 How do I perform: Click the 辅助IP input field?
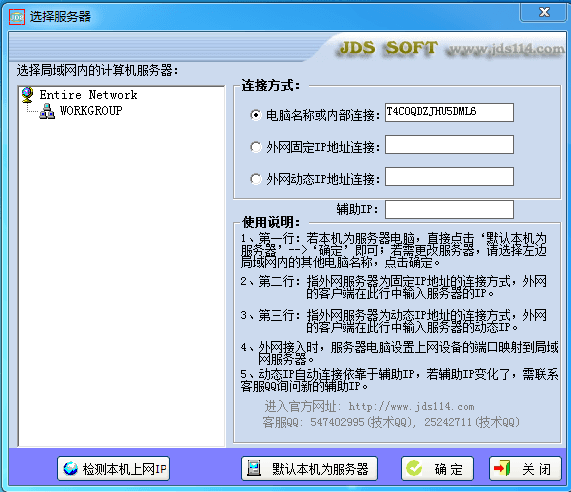[x=449, y=209]
